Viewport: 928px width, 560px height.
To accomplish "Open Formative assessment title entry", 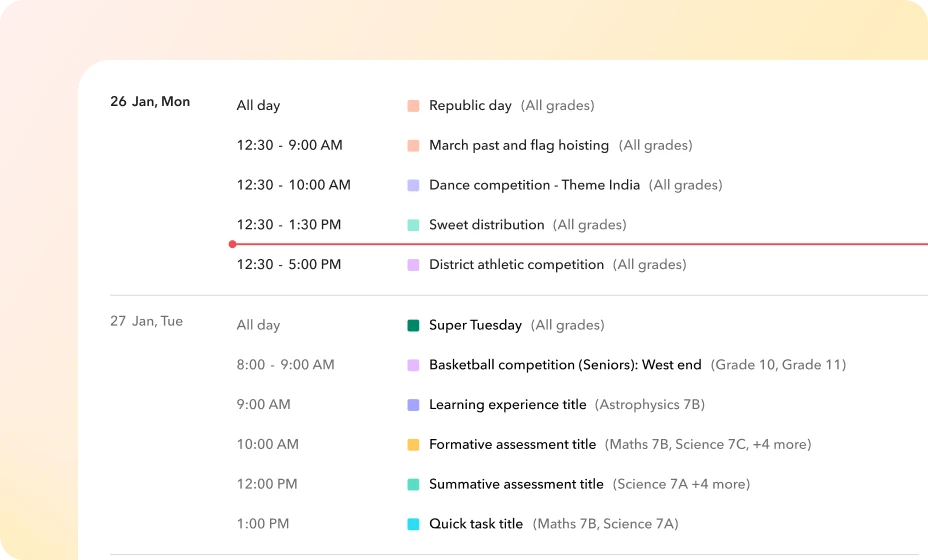I will coord(512,444).
